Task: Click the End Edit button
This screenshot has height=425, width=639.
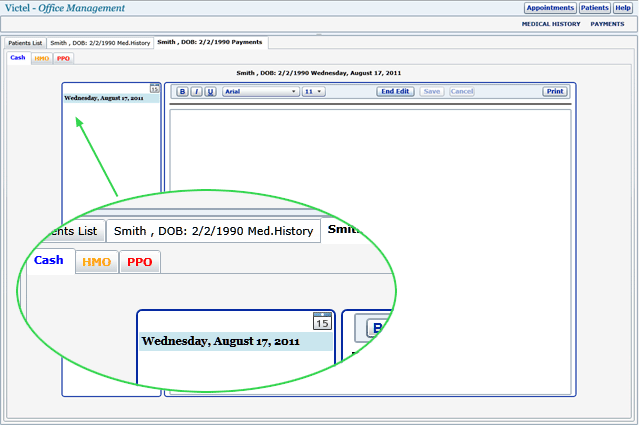Action: [395, 91]
